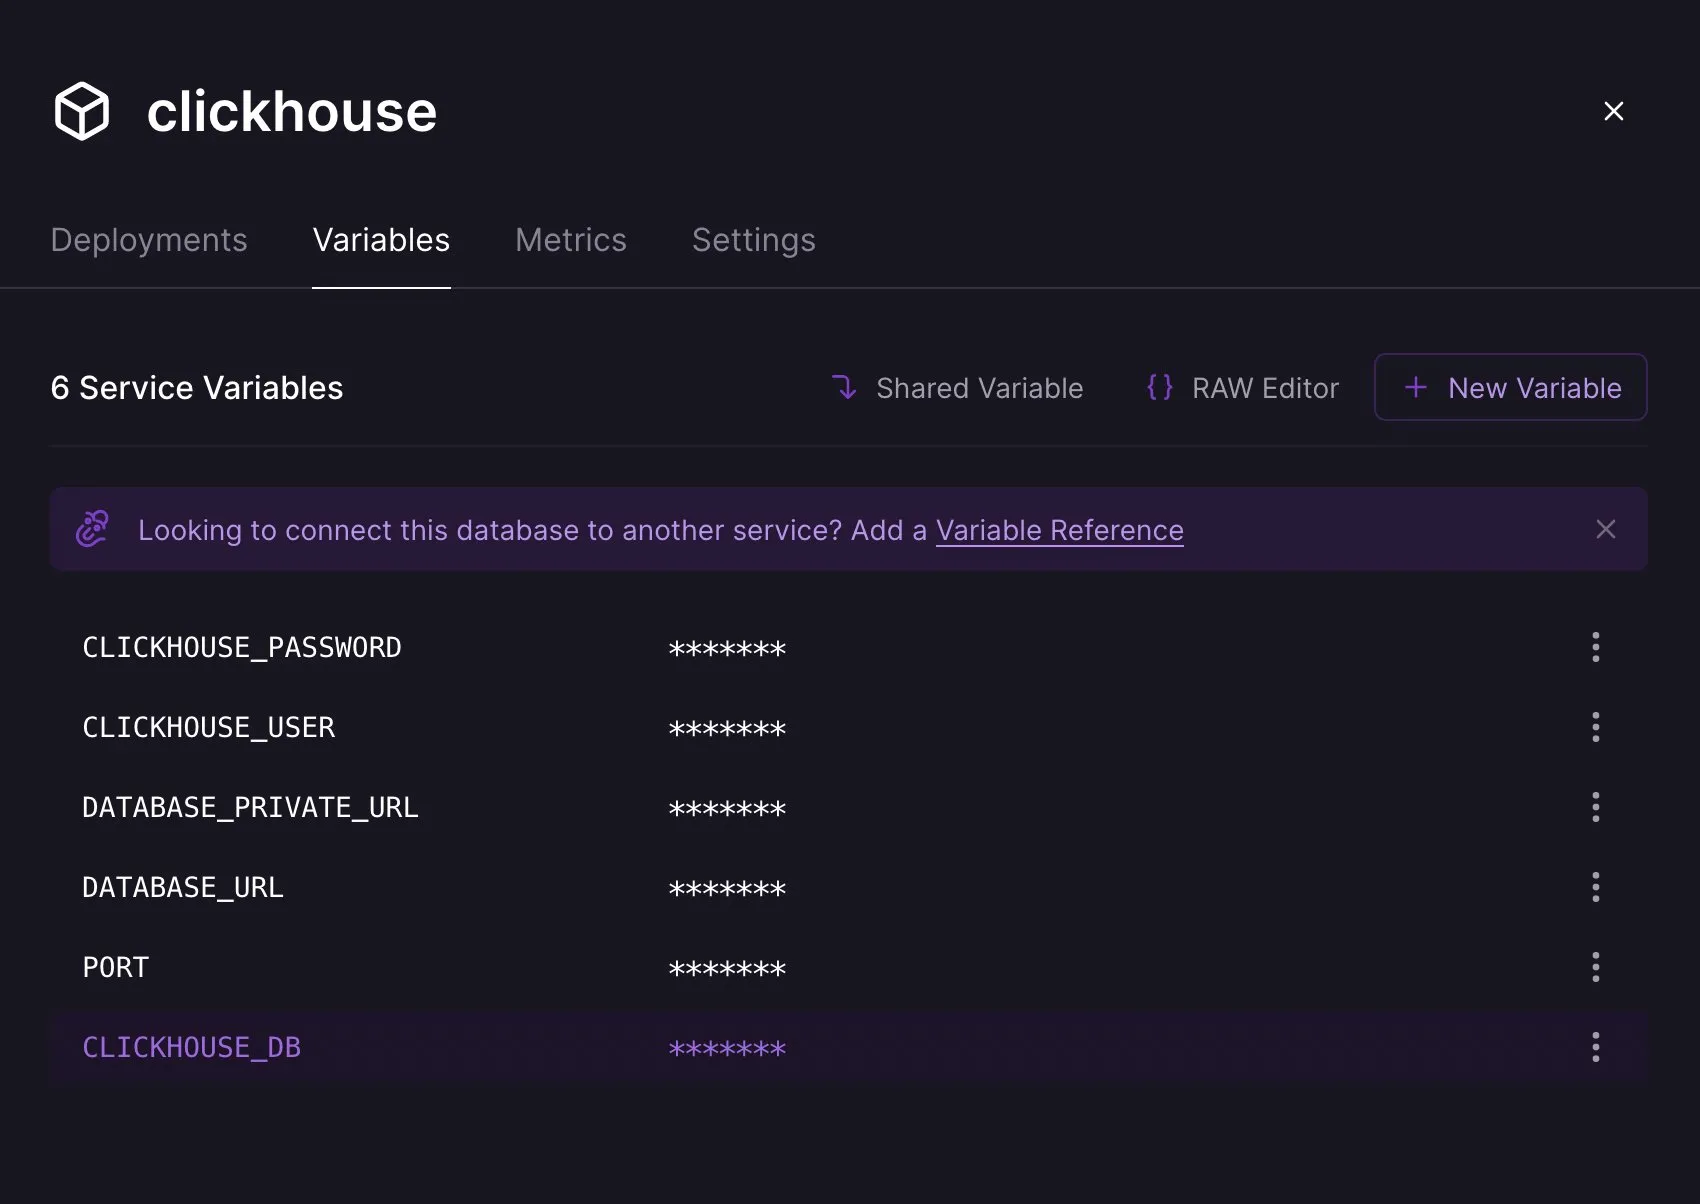
Task: Reveal the masked DATABASE_PRIVATE_URL value
Action: (727, 810)
